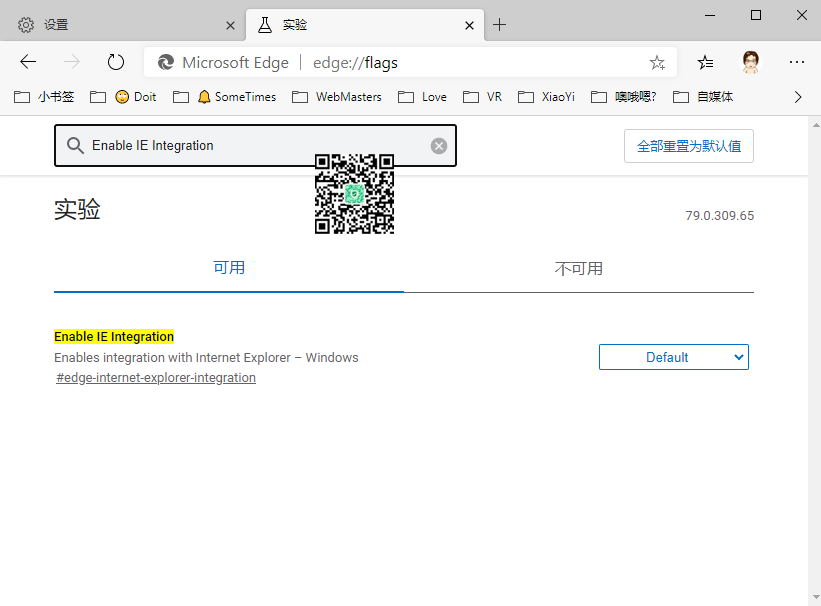Select the 可用 tab

[229, 268]
